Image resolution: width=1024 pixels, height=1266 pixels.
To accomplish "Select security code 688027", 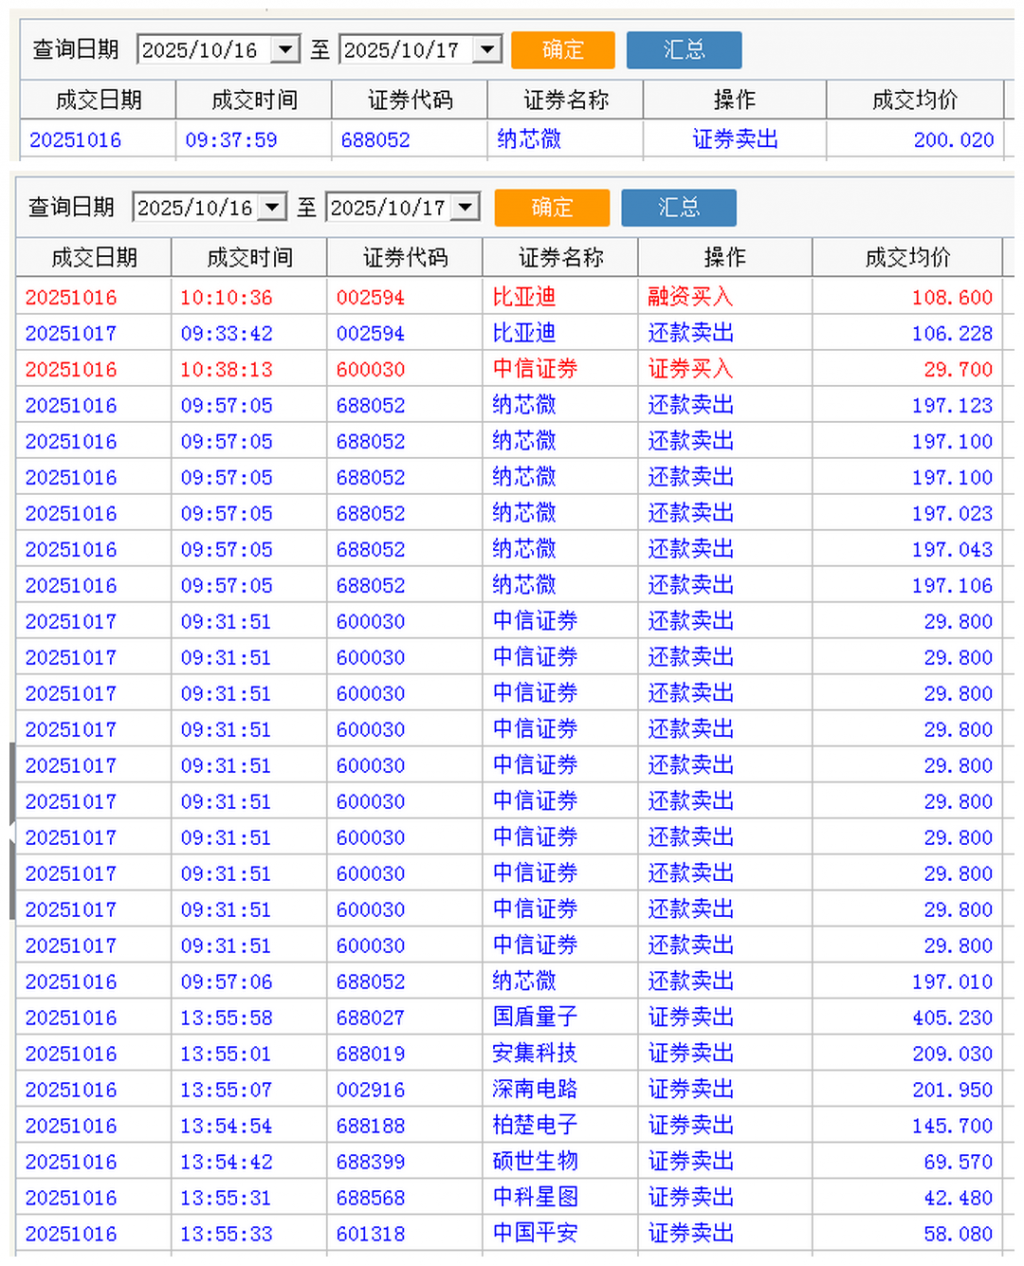I will [x=370, y=1017].
